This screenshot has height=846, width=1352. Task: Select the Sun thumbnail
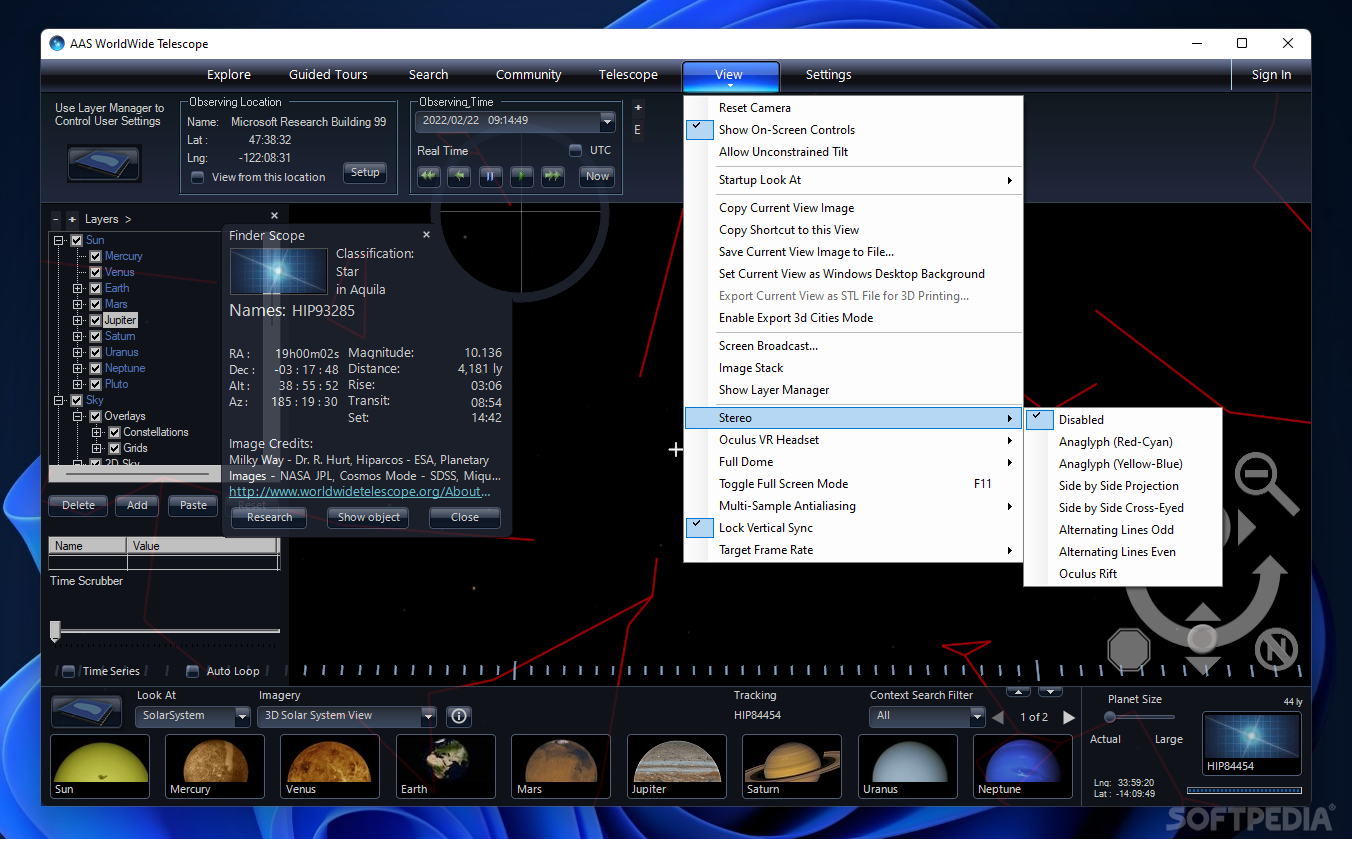coord(100,767)
